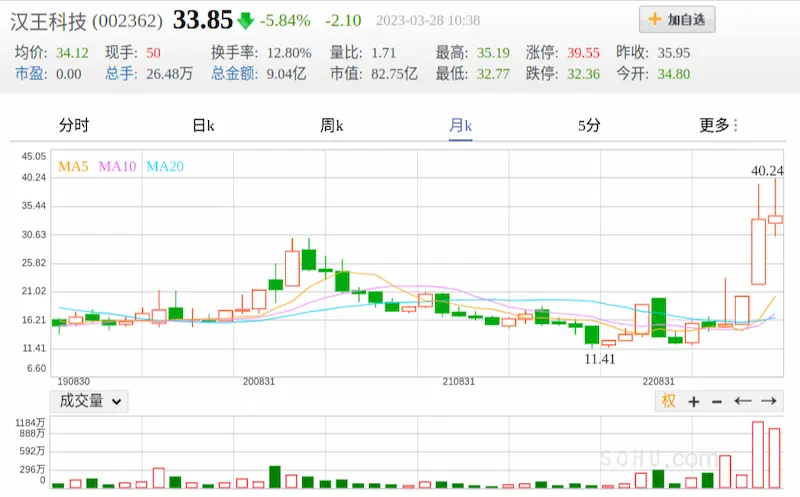
Task: Switch to the 分时 intraday tab
Action: coord(74,125)
